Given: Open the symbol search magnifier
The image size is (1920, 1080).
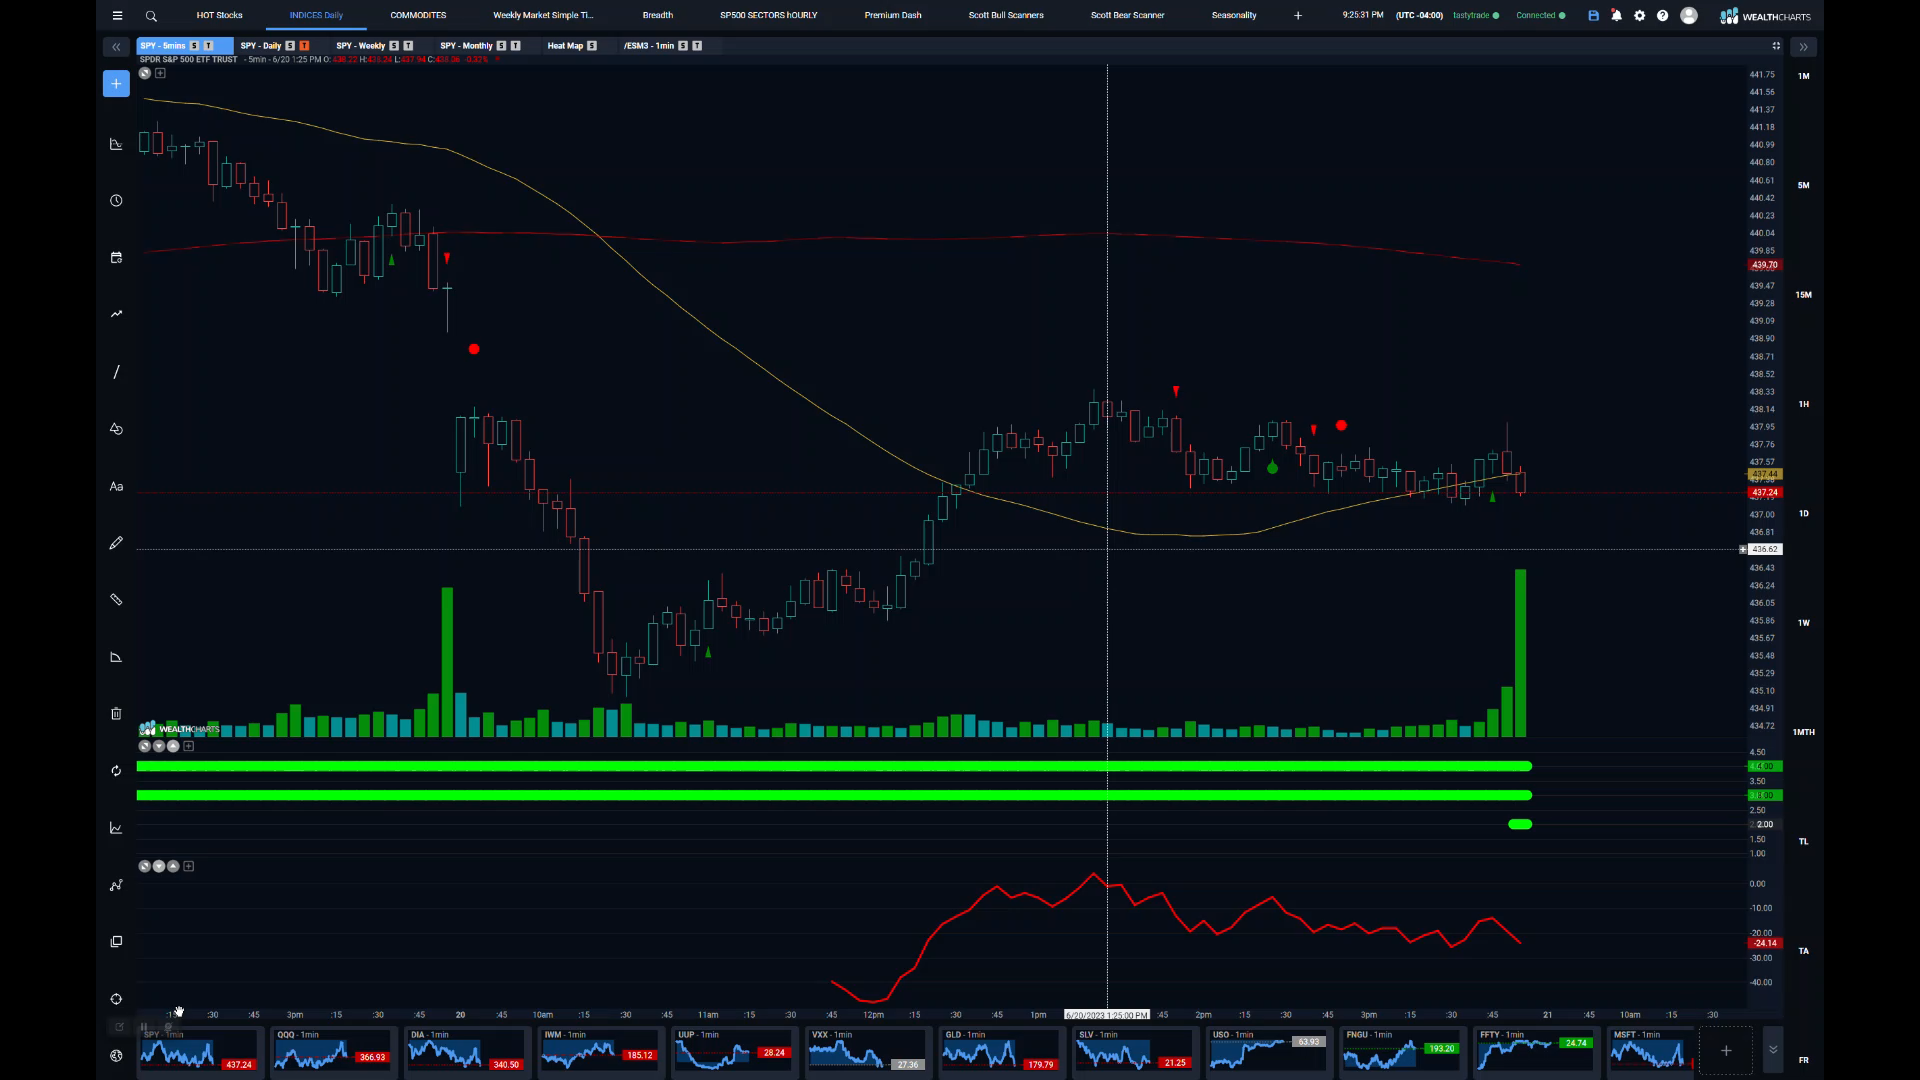Looking at the screenshot, I should 151,16.
